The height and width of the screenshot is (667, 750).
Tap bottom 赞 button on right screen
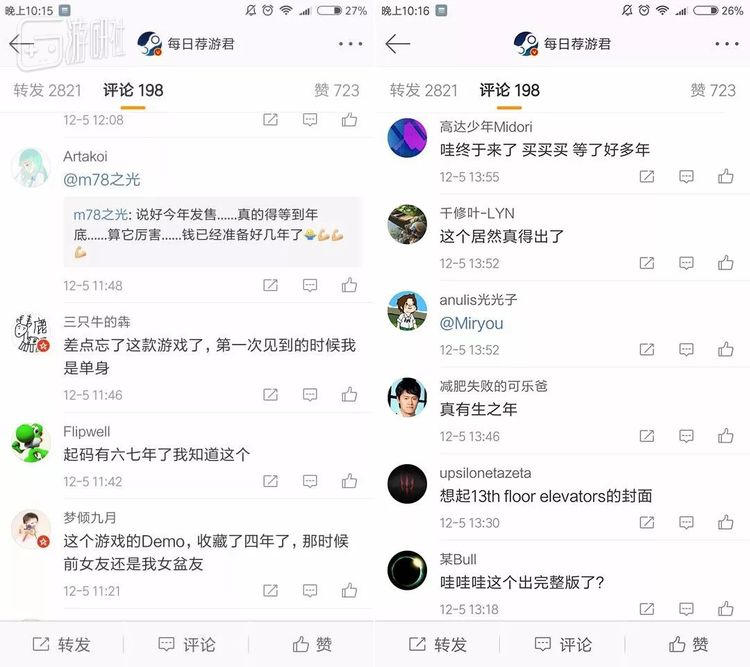[x=688, y=645]
